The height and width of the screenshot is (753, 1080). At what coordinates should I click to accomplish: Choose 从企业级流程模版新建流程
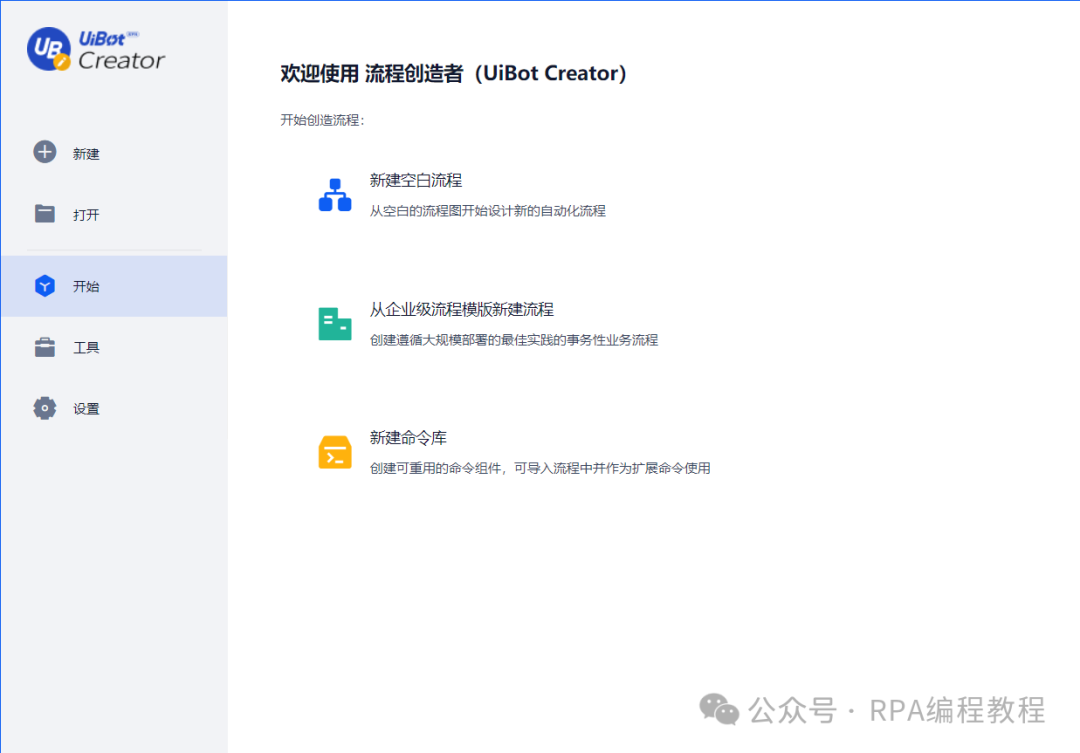[461, 309]
